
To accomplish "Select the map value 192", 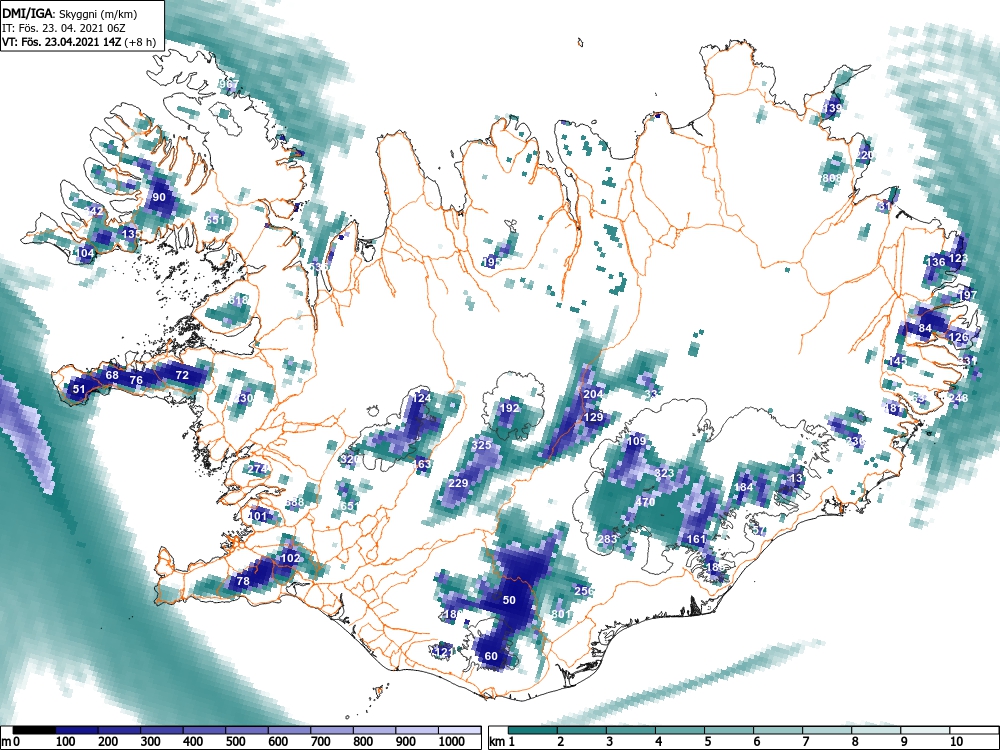I will tap(510, 408).
